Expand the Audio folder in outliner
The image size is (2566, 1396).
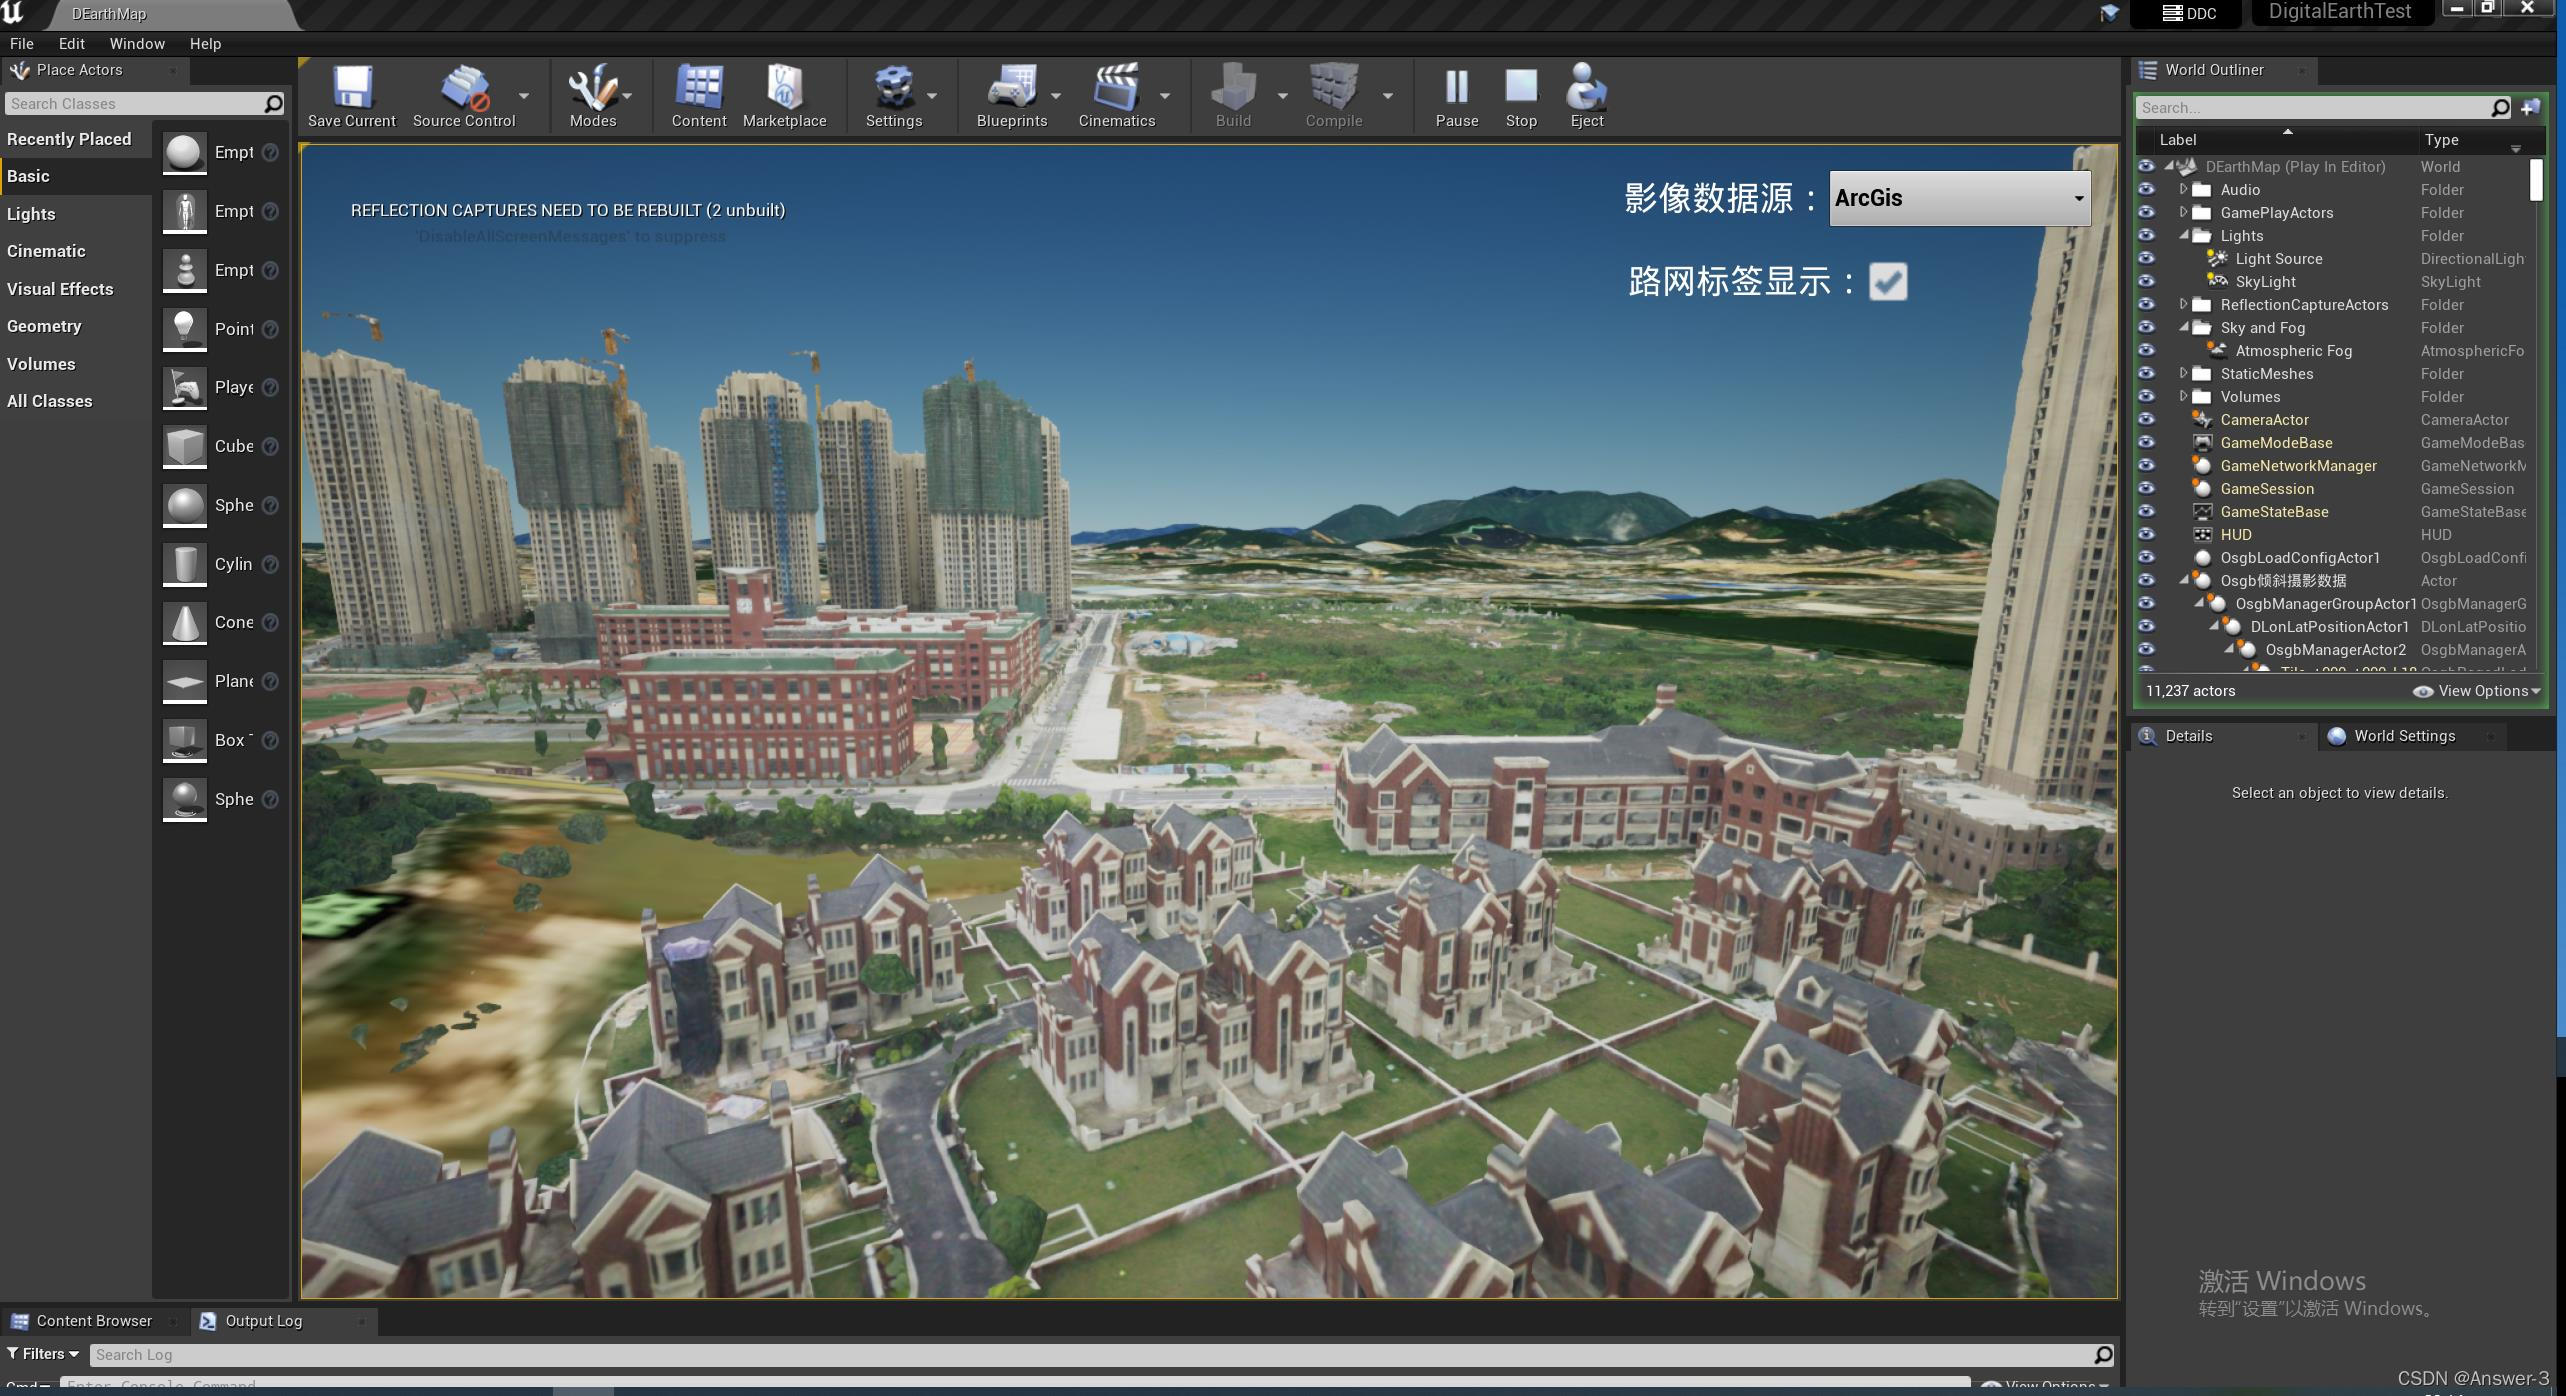tap(2184, 189)
